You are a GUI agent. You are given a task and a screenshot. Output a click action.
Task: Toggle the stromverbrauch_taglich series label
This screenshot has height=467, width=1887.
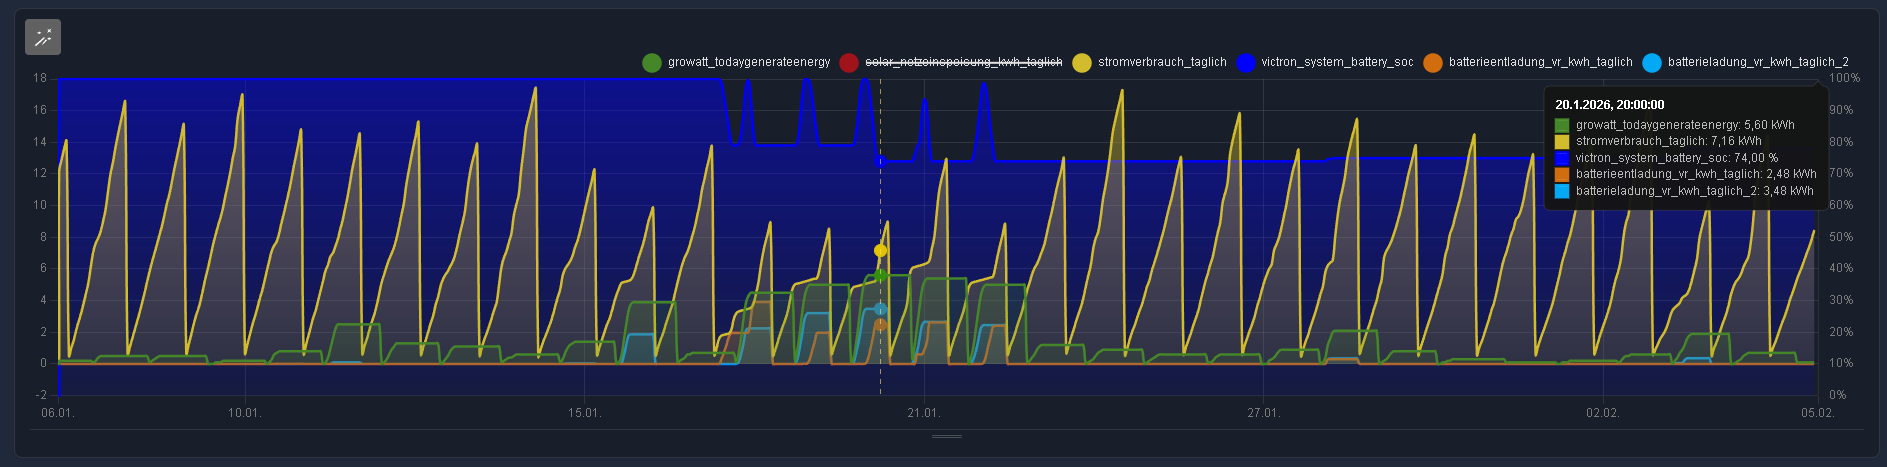pos(1161,62)
